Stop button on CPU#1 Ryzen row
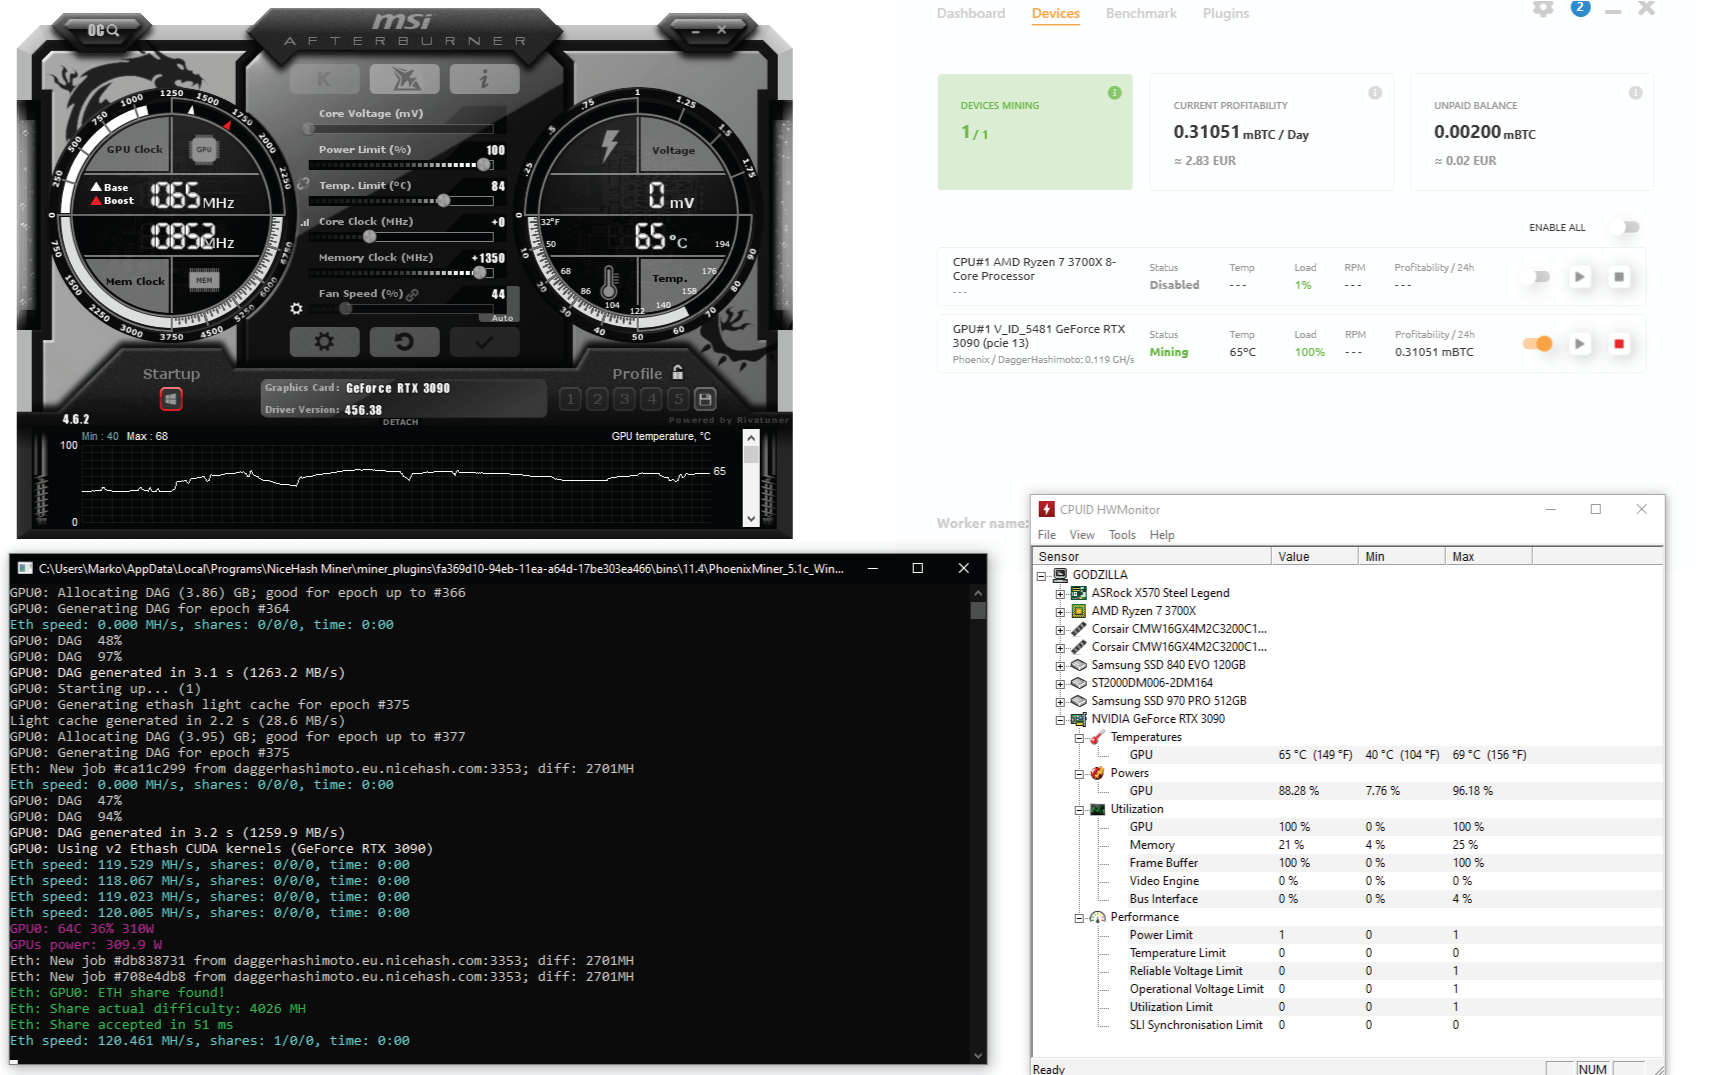Viewport: 1720px width, 1075px height. point(1619,277)
